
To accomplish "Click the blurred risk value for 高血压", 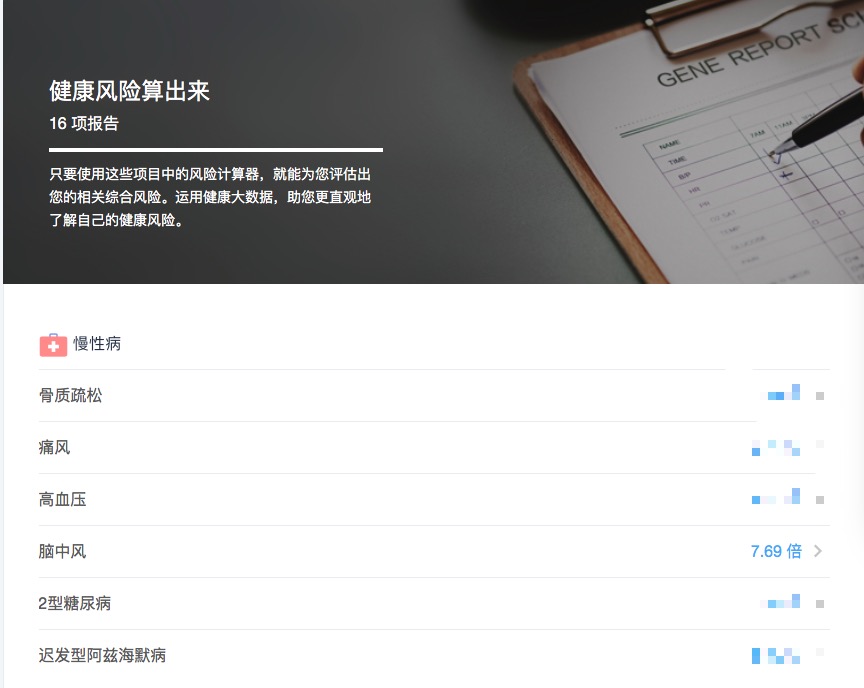I will (776, 496).
